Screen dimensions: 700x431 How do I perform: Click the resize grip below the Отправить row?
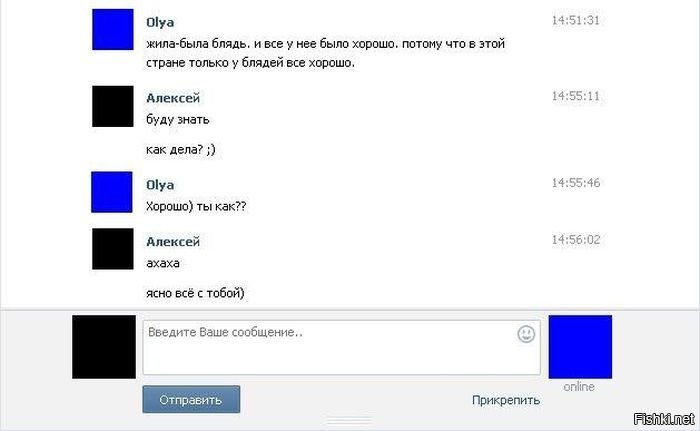350,421
